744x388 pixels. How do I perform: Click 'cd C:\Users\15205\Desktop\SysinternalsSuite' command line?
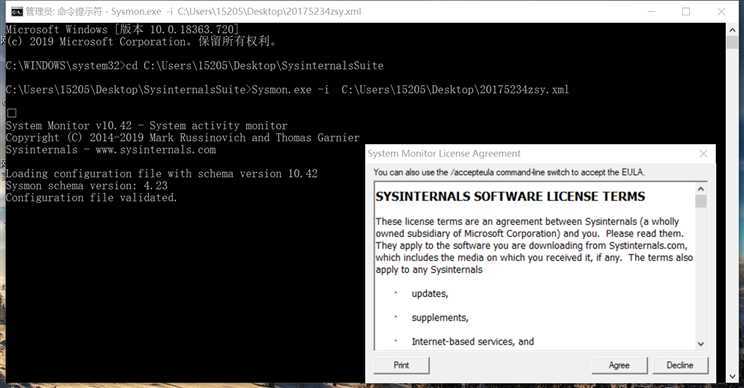coord(195,65)
